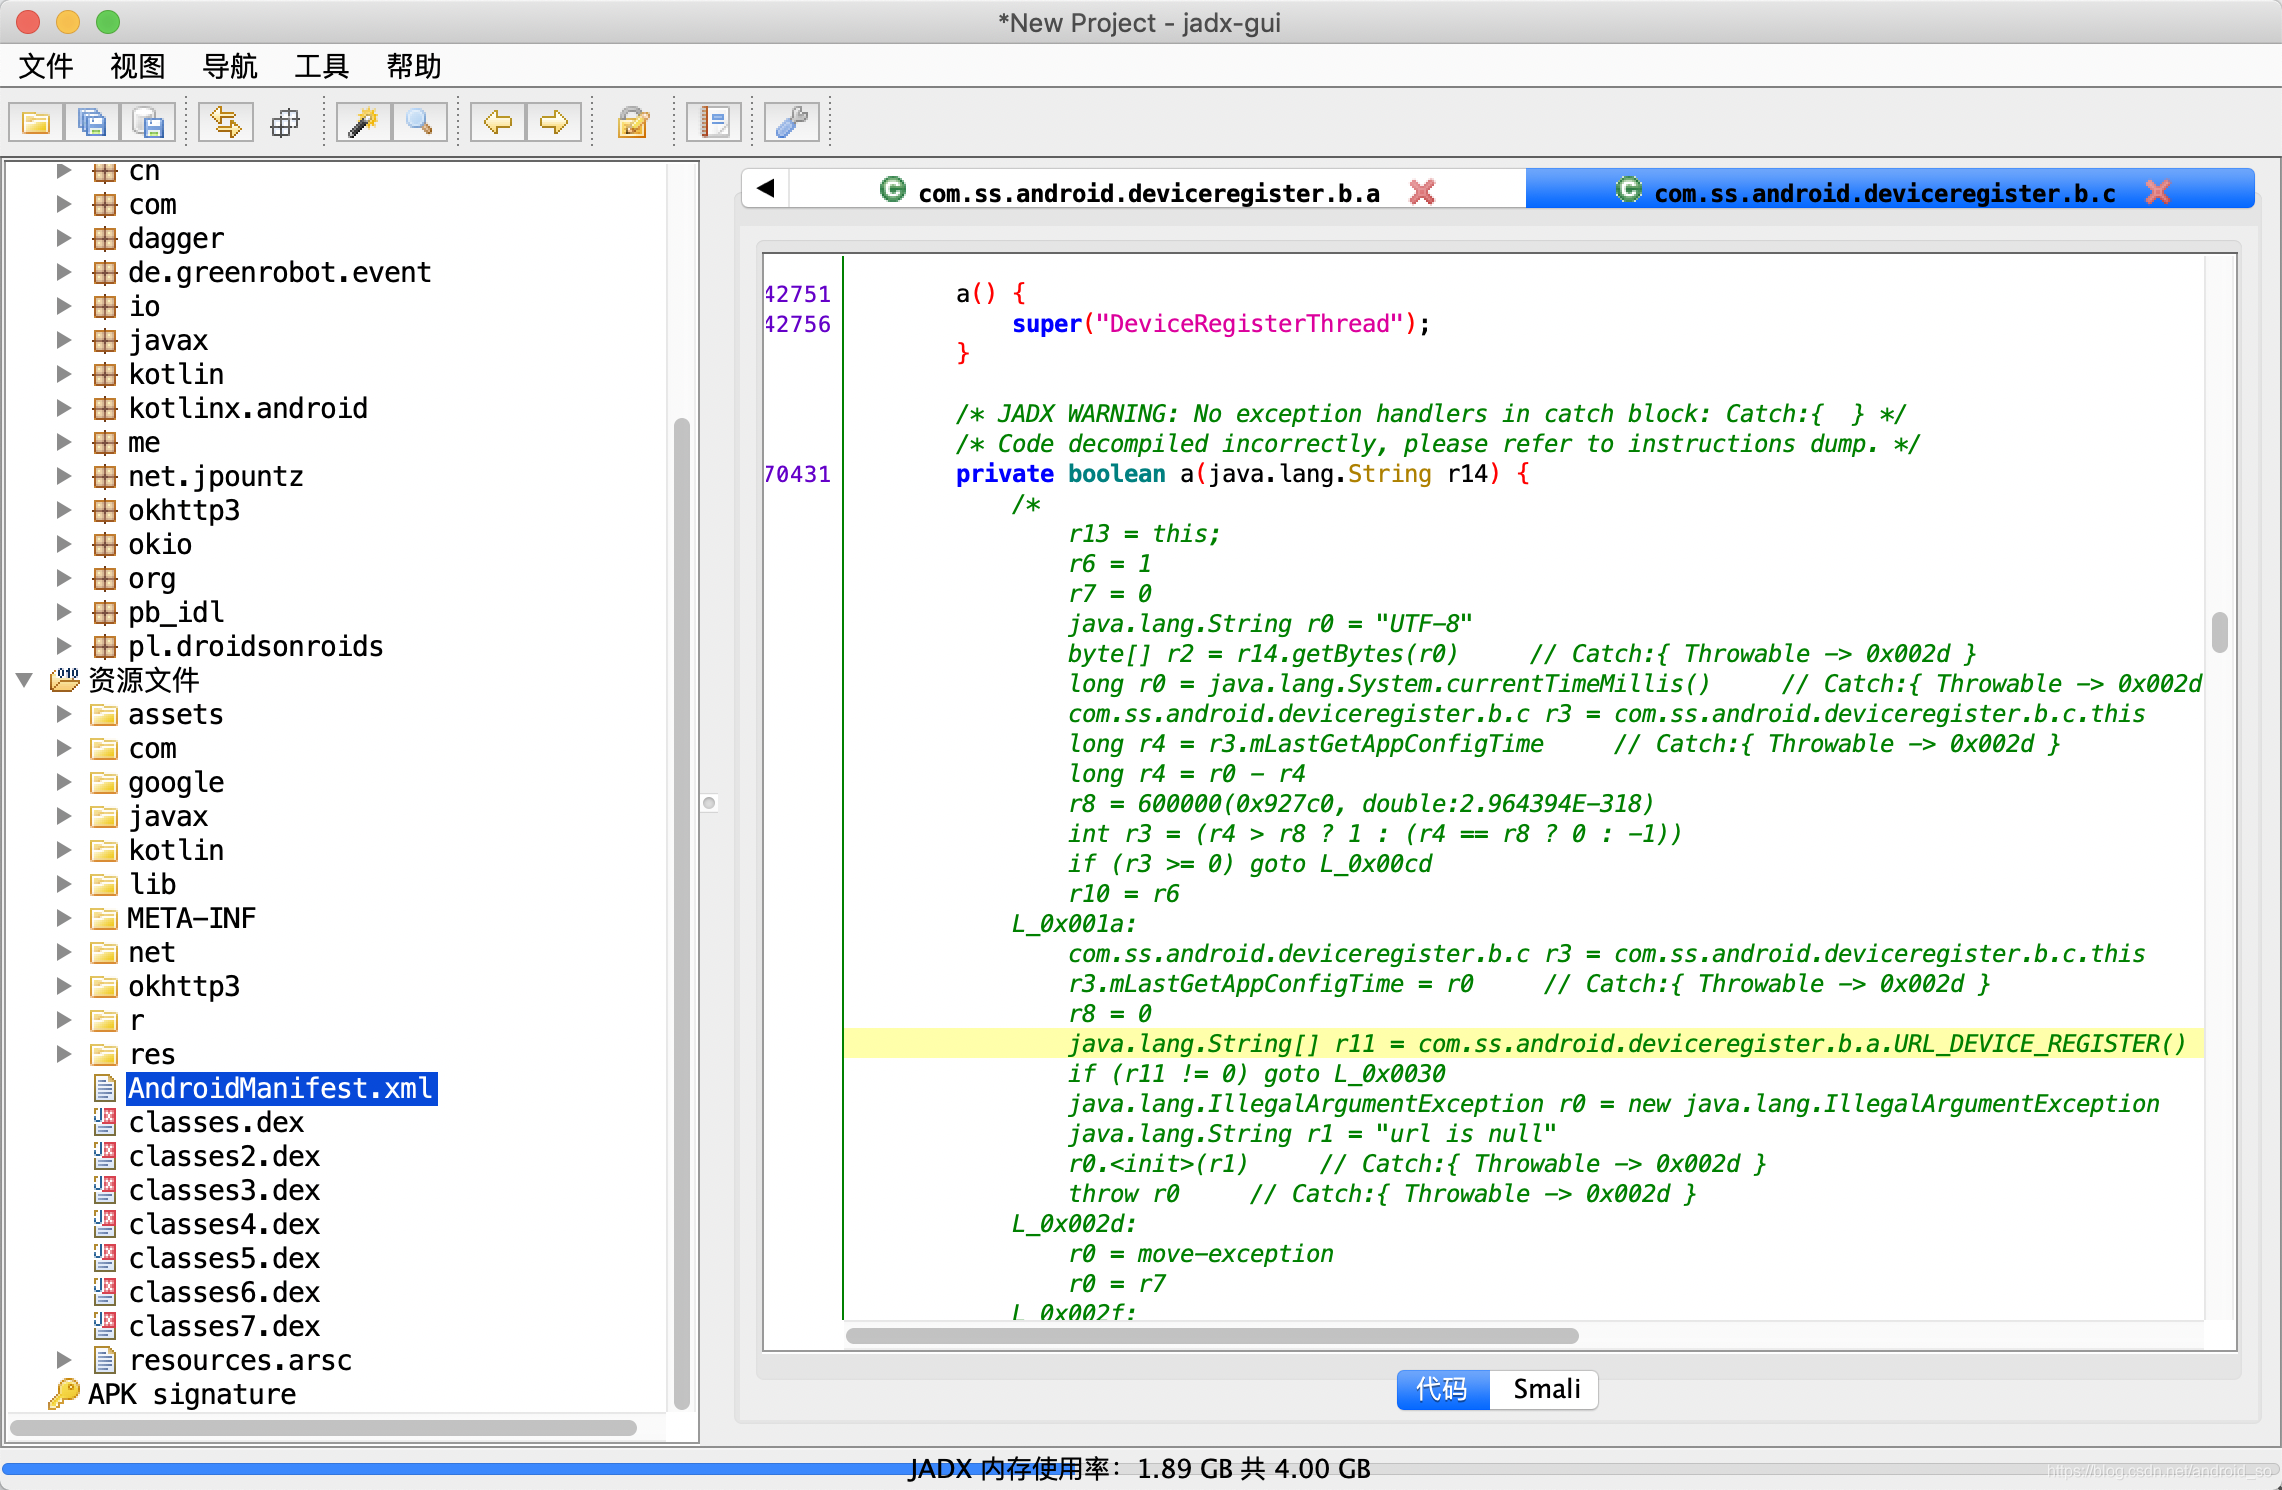The image size is (2282, 1490).
Task: Click the JADX memory usage bar
Action: pyautogui.click(x=1140, y=1468)
